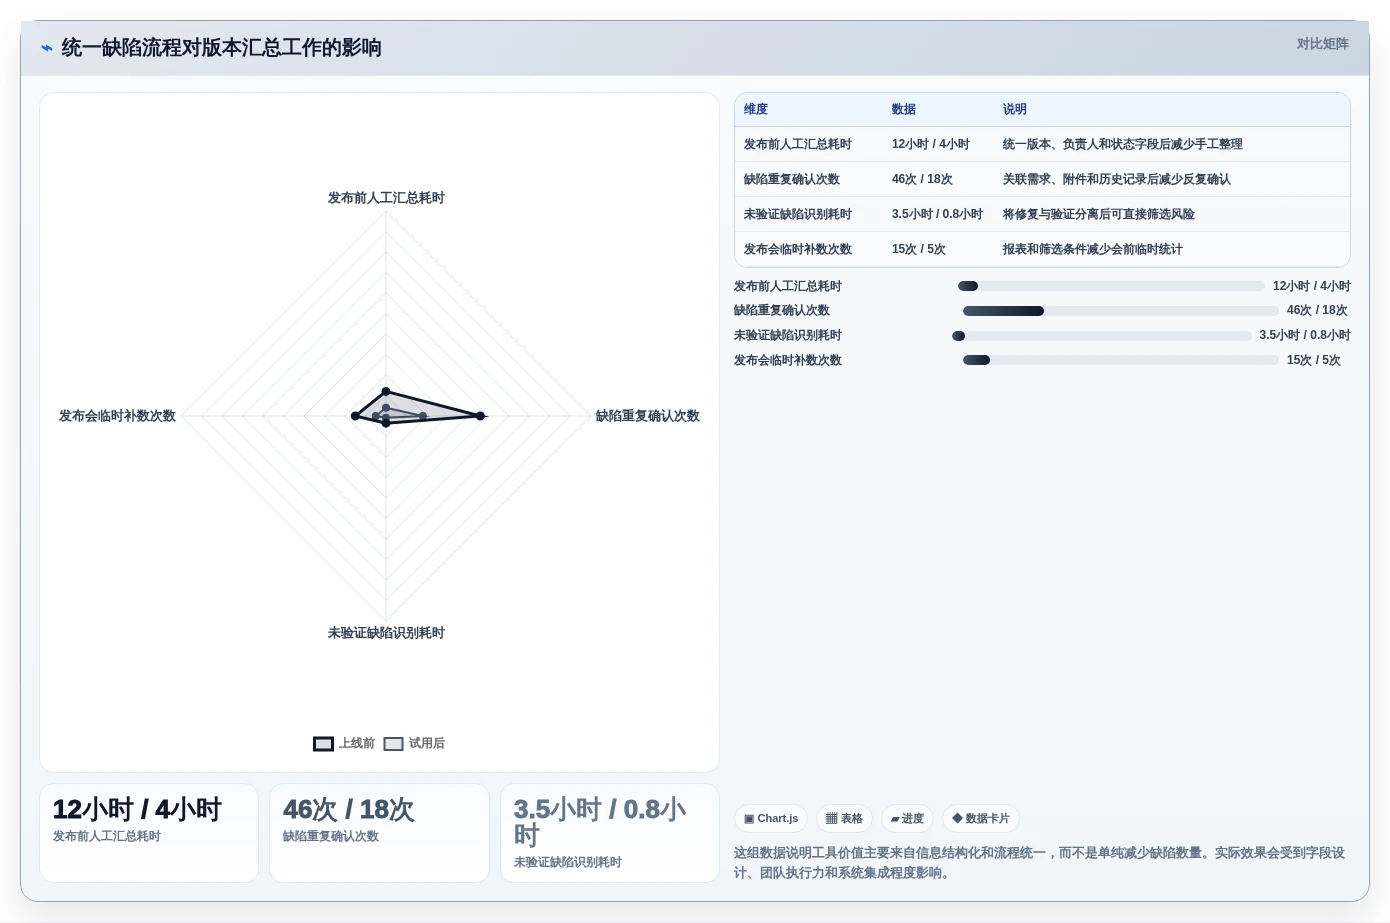Viewport: 1390px width, 923px height.
Task: Select table cell 发布前人工汇总耗时
Action: point(798,145)
